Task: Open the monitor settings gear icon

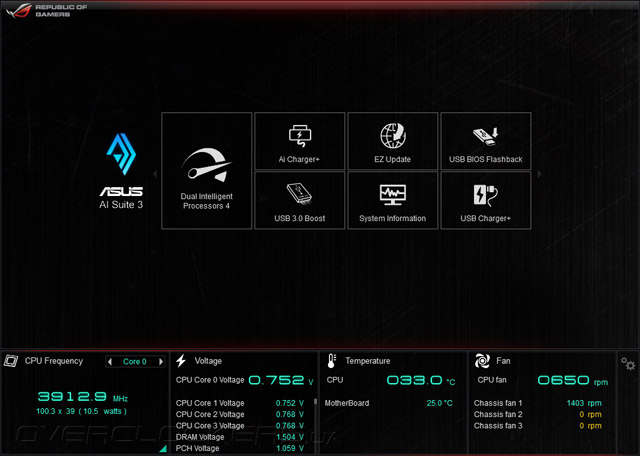Action: click(628, 363)
